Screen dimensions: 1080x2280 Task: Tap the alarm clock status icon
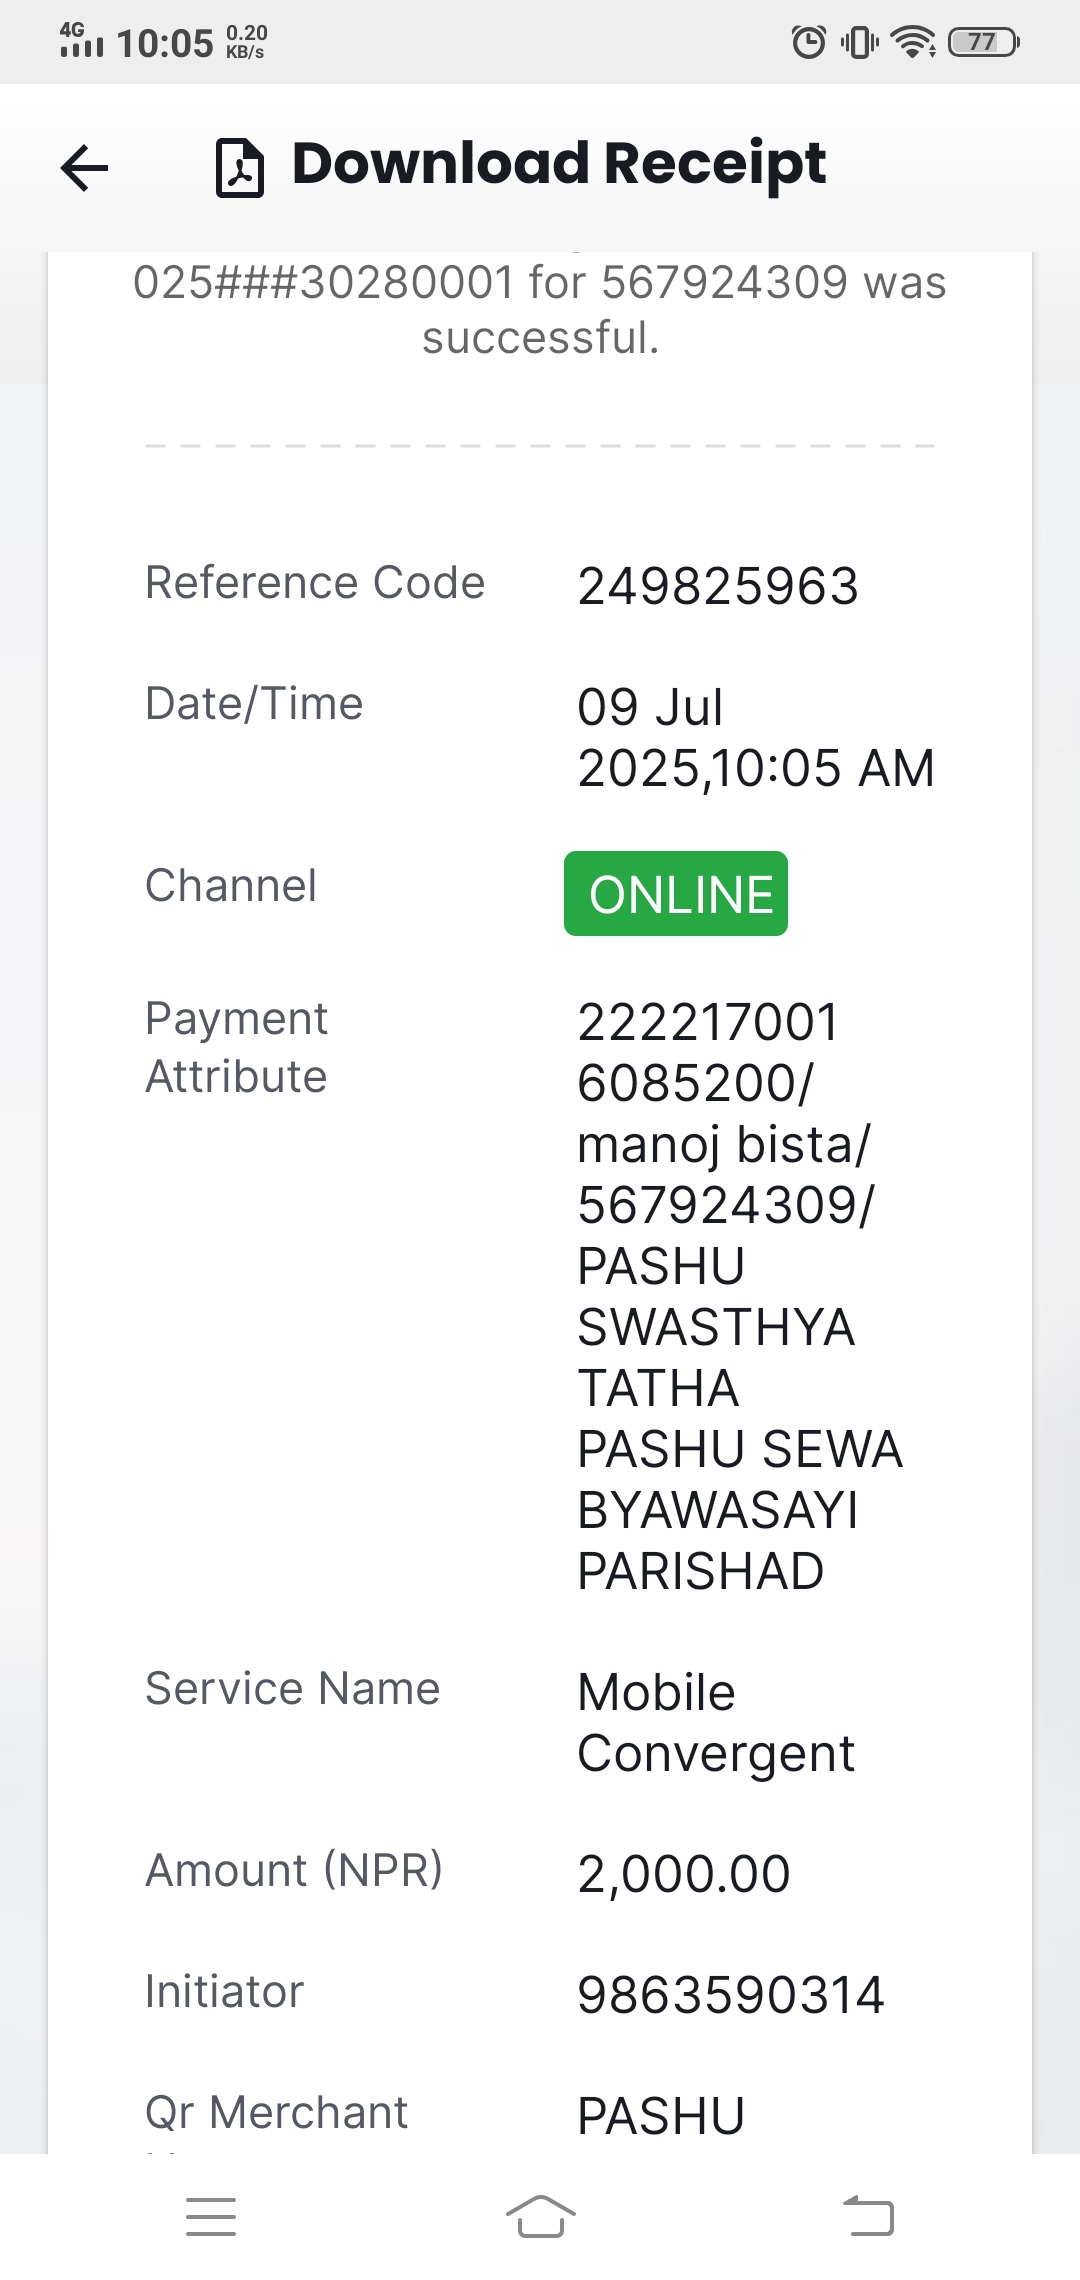[808, 42]
